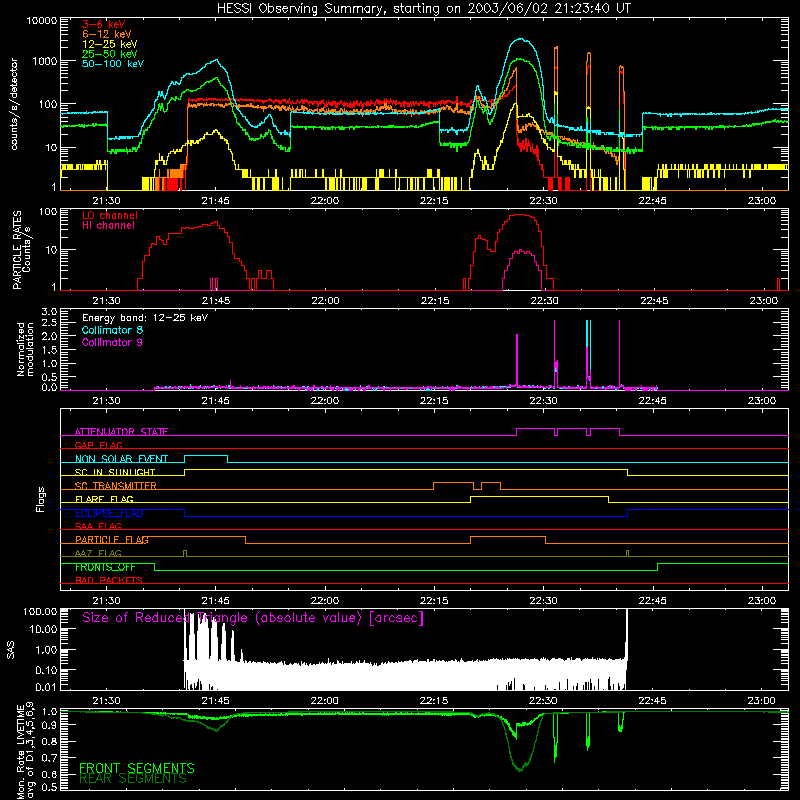
Task: Click the 23:00 tick under flags plot
Action: coord(762,601)
